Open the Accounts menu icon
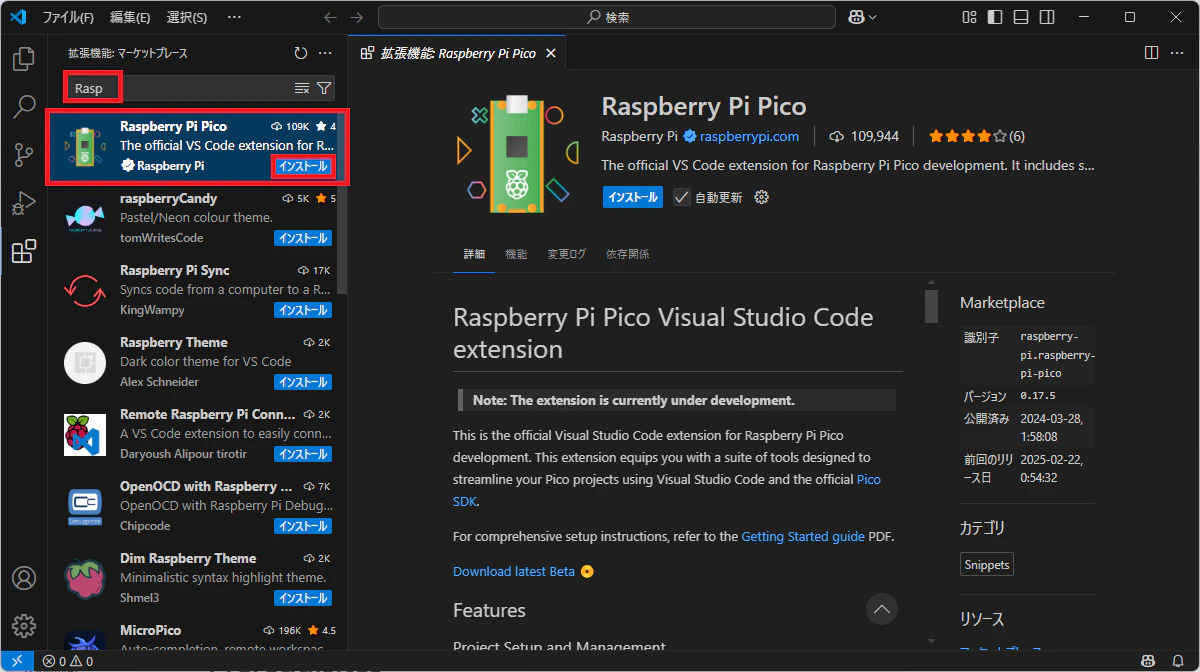This screenshot has width=1200, height=672. (24, 579)
